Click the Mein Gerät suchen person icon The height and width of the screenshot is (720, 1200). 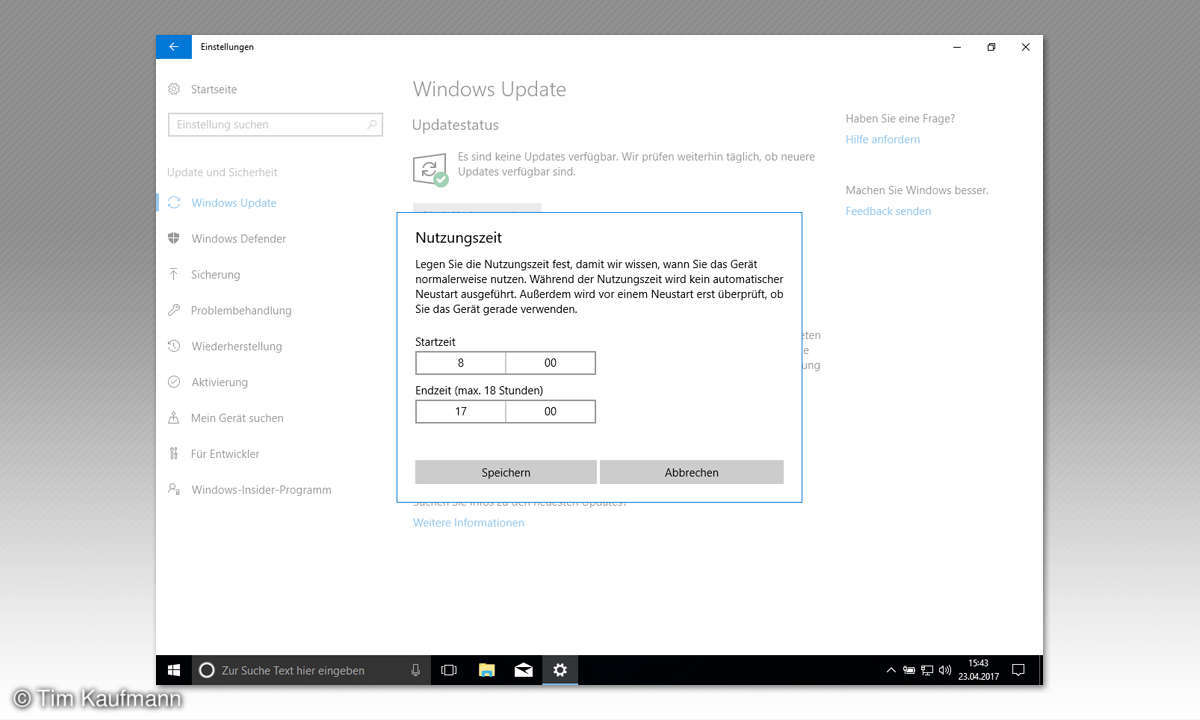[x=174, y=418]
